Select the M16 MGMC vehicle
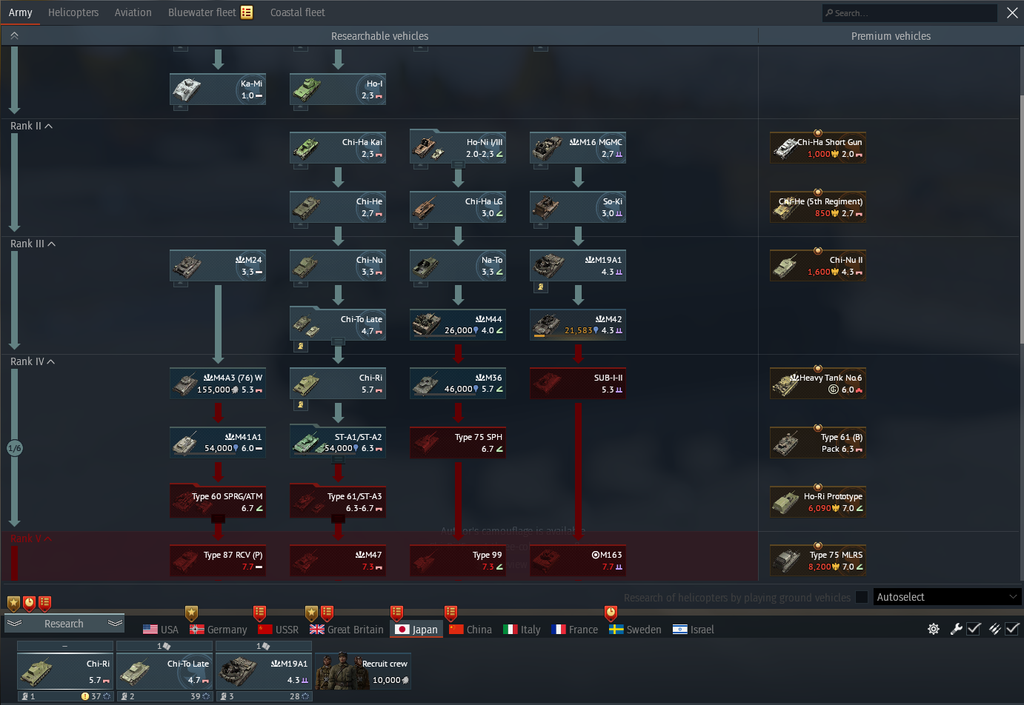 578,148
